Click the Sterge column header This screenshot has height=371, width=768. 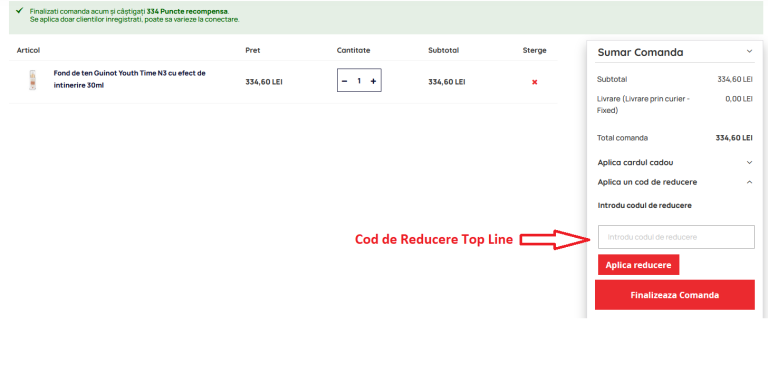(534, 50)
